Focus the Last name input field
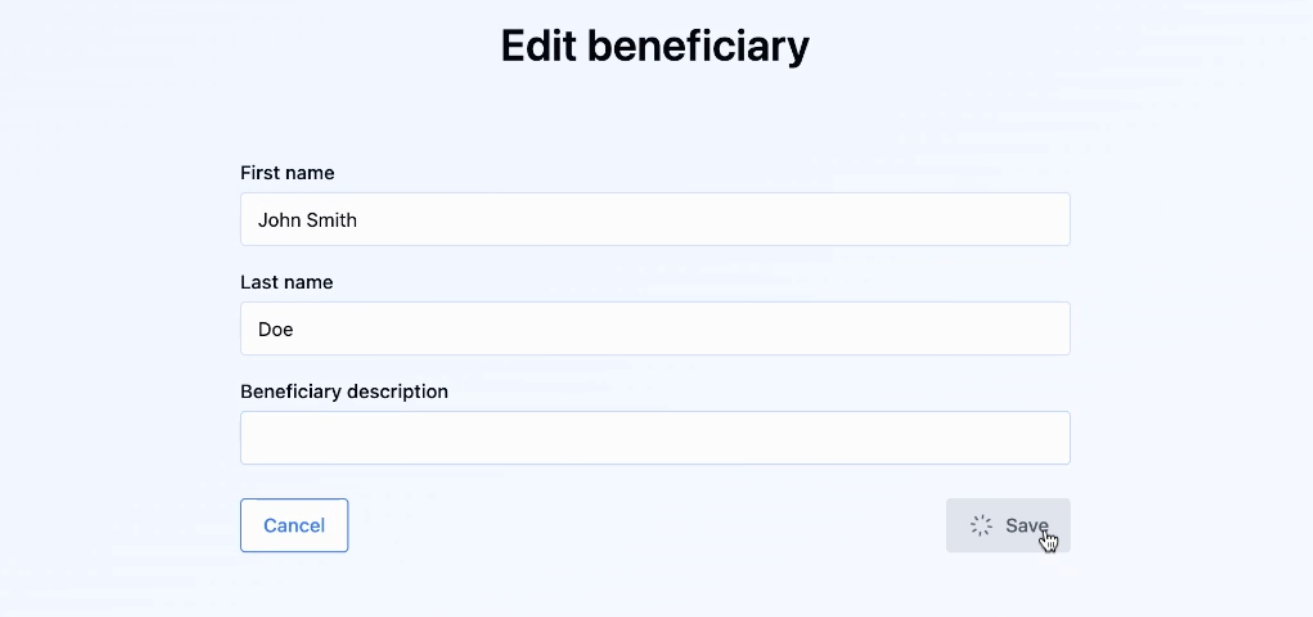1313x617 pixels. click(x=655, y=328)
